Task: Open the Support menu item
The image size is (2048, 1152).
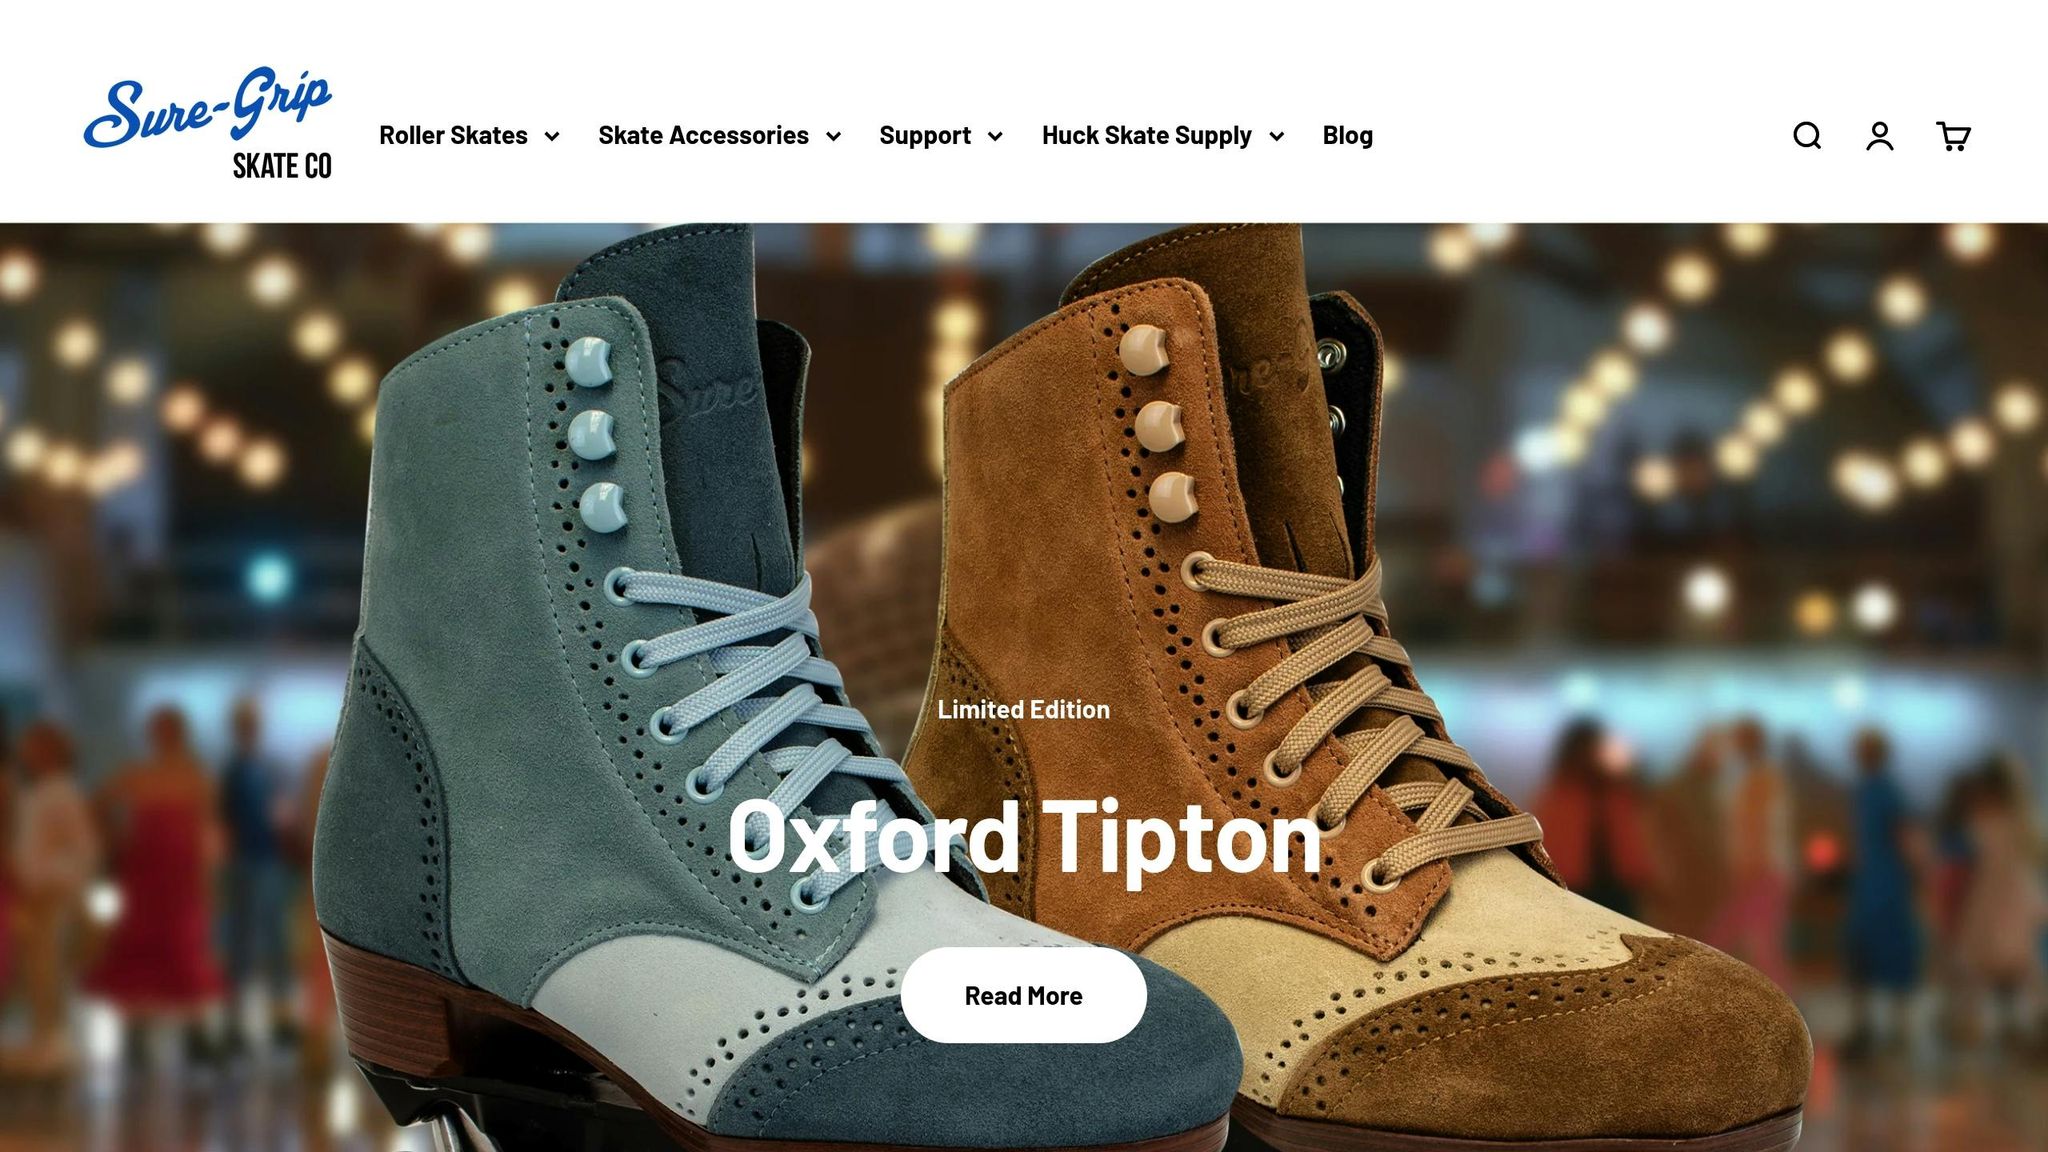Action: [925, 136]
